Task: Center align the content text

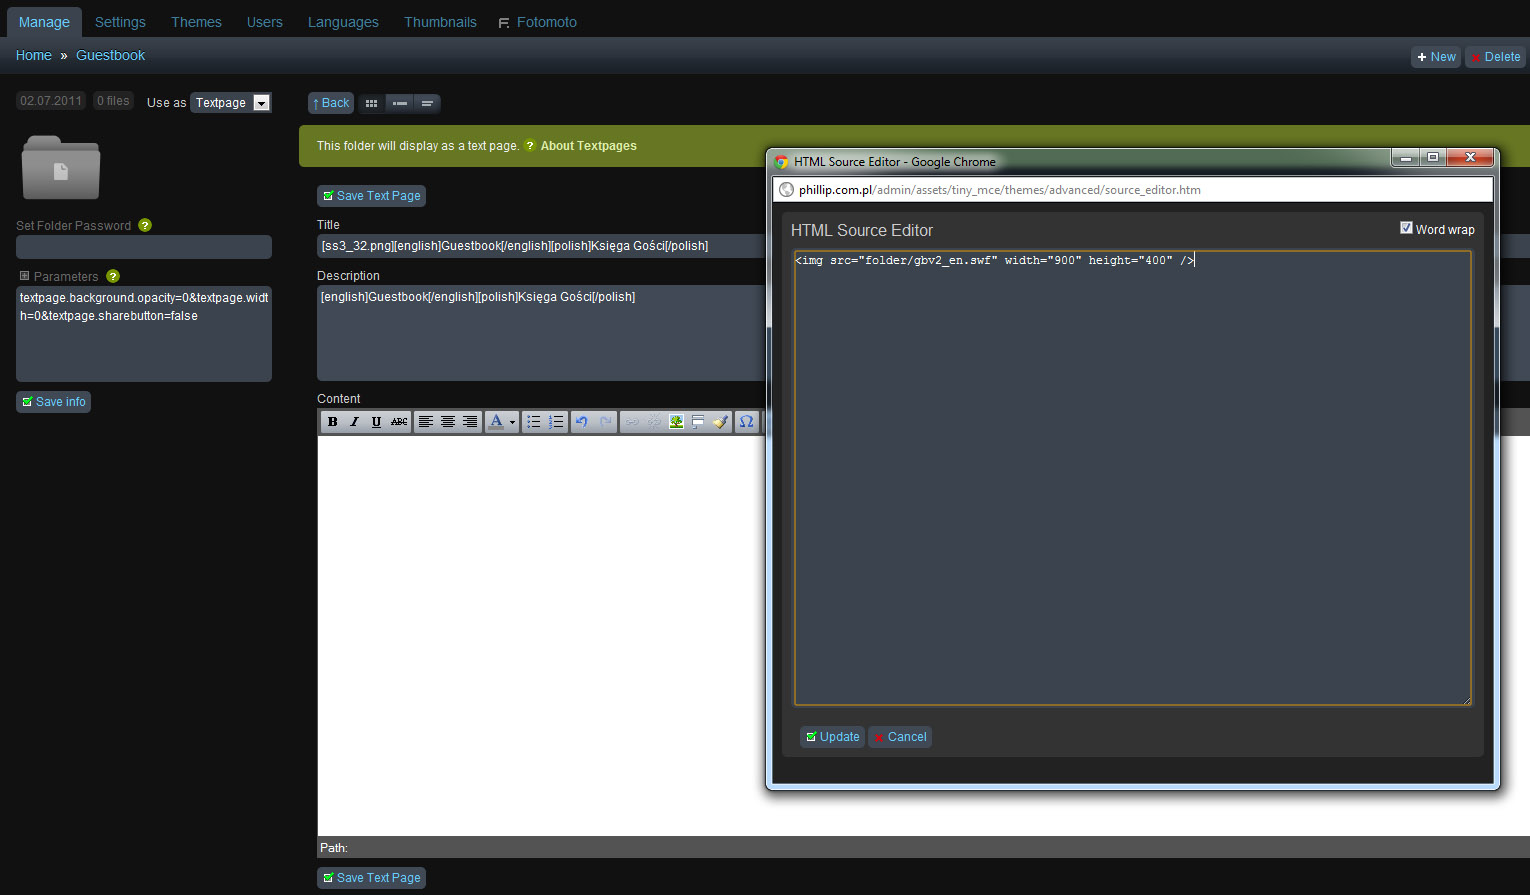Action: click(448, 422)
